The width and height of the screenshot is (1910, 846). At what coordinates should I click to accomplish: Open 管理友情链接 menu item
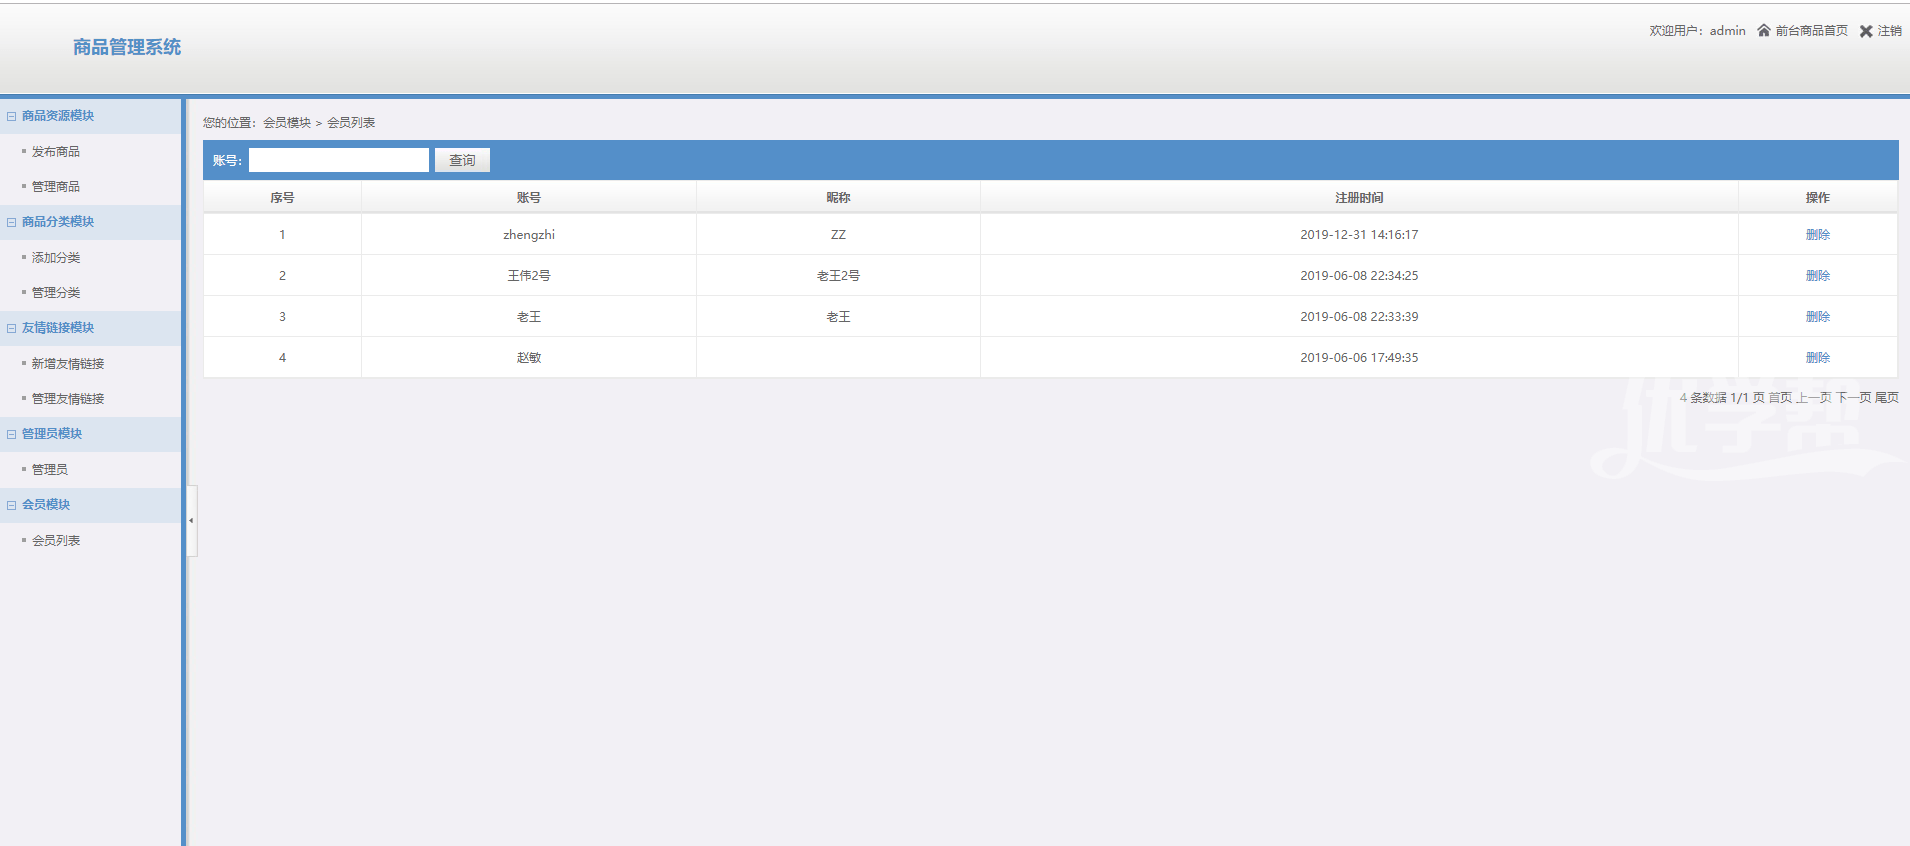pos(68,399)
